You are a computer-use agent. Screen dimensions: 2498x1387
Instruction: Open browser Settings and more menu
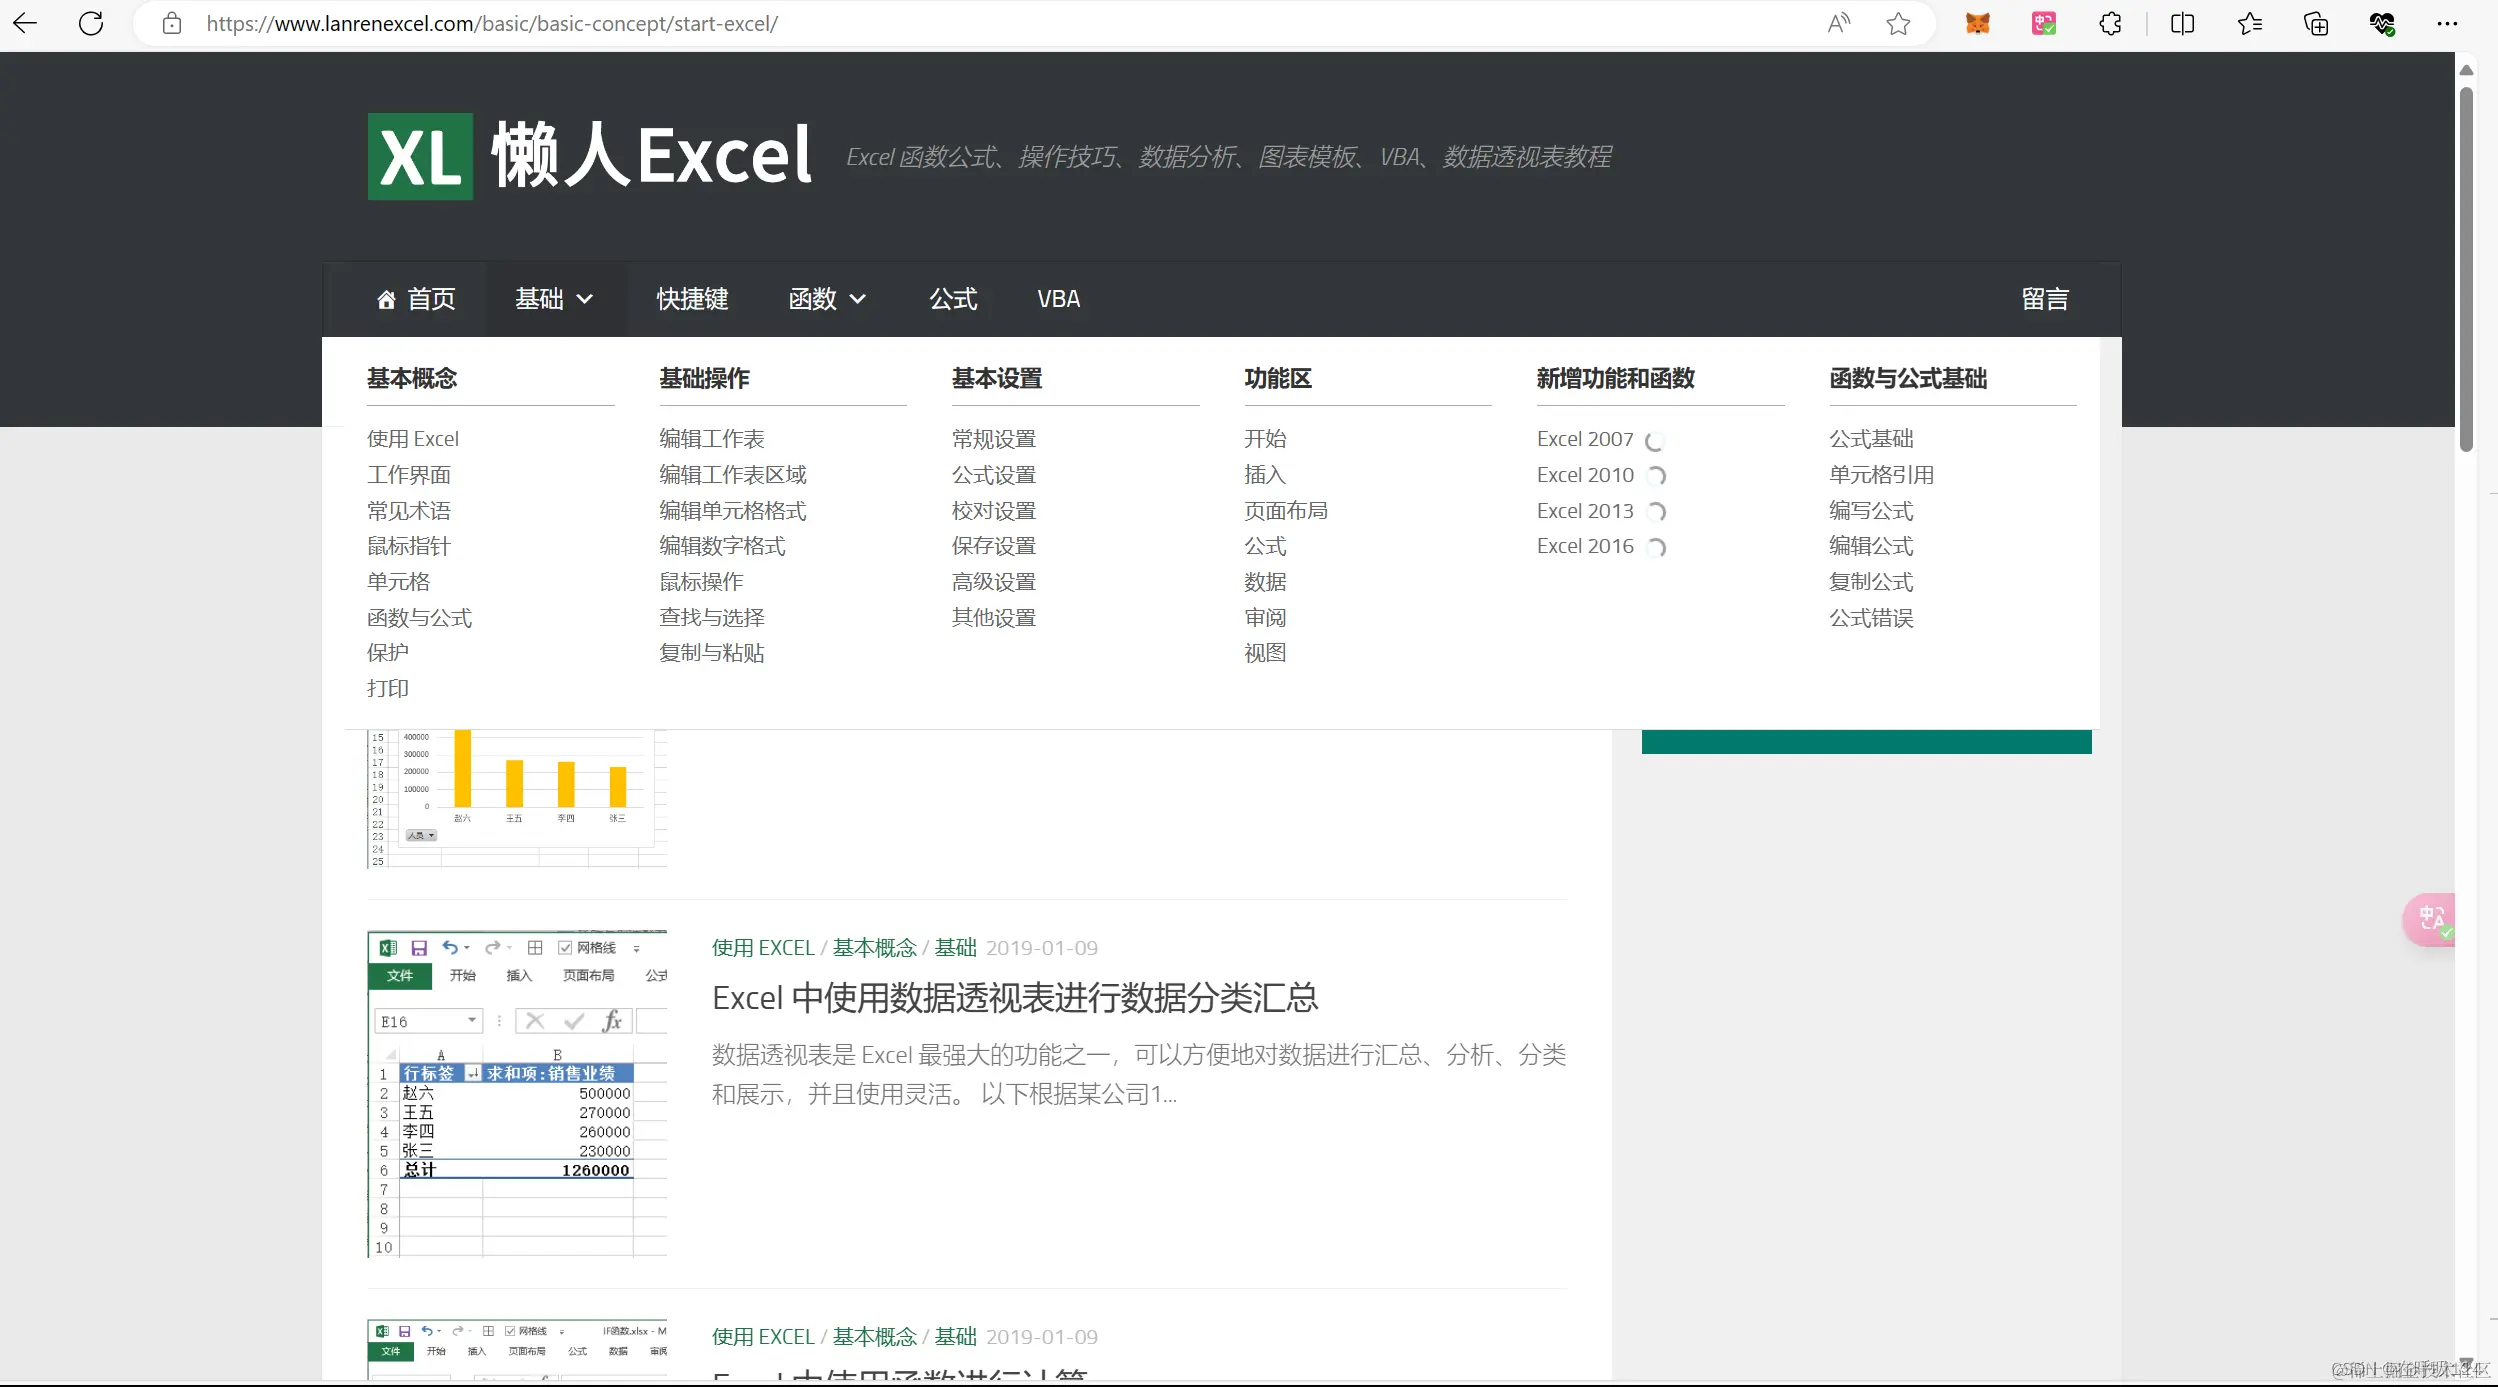[x=2447, y=23]
